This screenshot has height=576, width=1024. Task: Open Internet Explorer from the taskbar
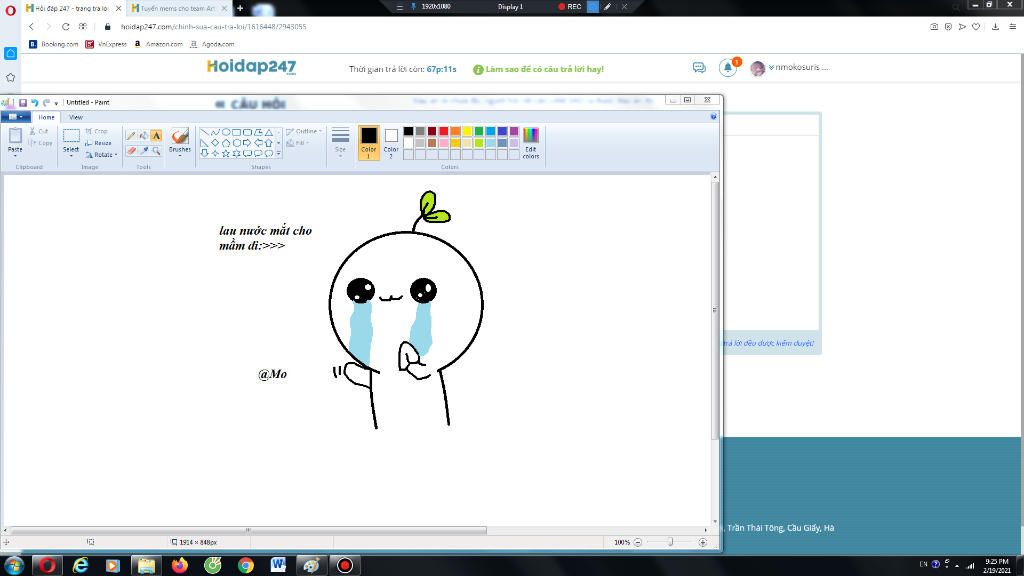pos(80,565)
